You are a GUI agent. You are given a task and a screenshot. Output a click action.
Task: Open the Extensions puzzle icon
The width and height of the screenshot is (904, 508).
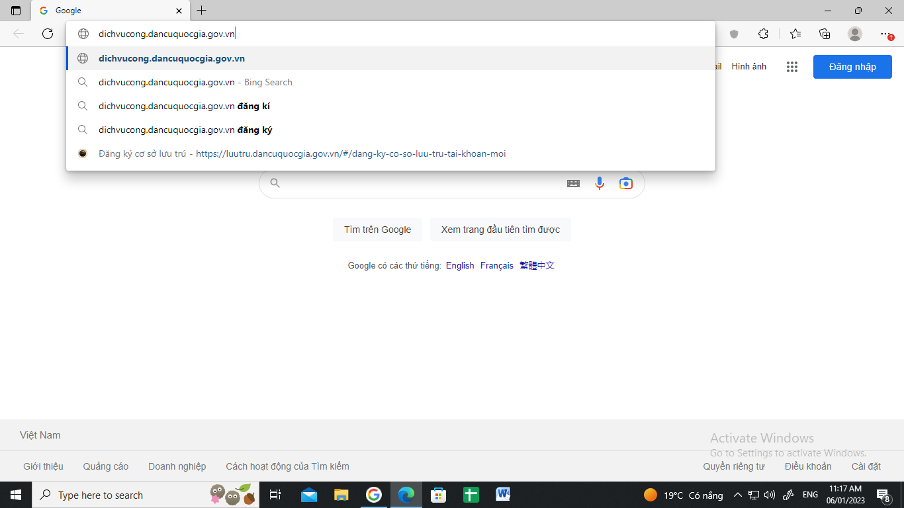coord(763,33)
